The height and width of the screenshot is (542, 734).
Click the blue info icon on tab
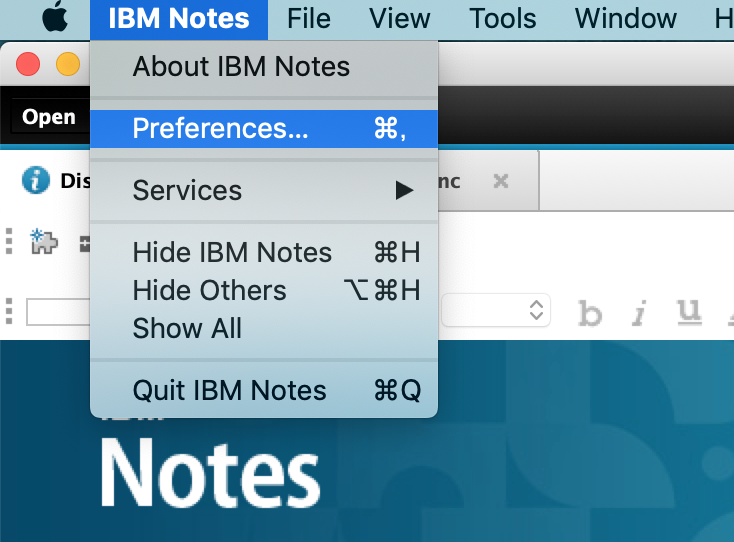(36, 180)
